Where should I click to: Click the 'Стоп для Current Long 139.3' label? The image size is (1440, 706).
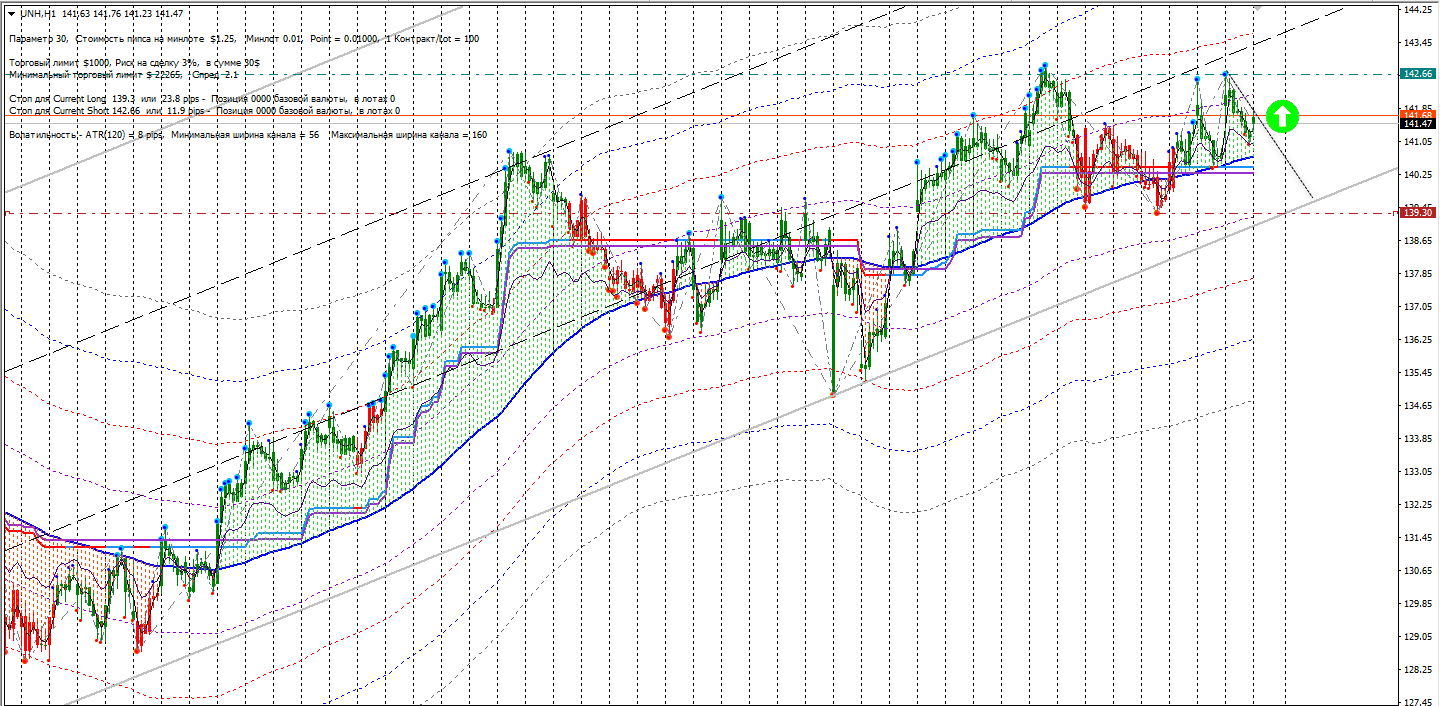(70, 99)
